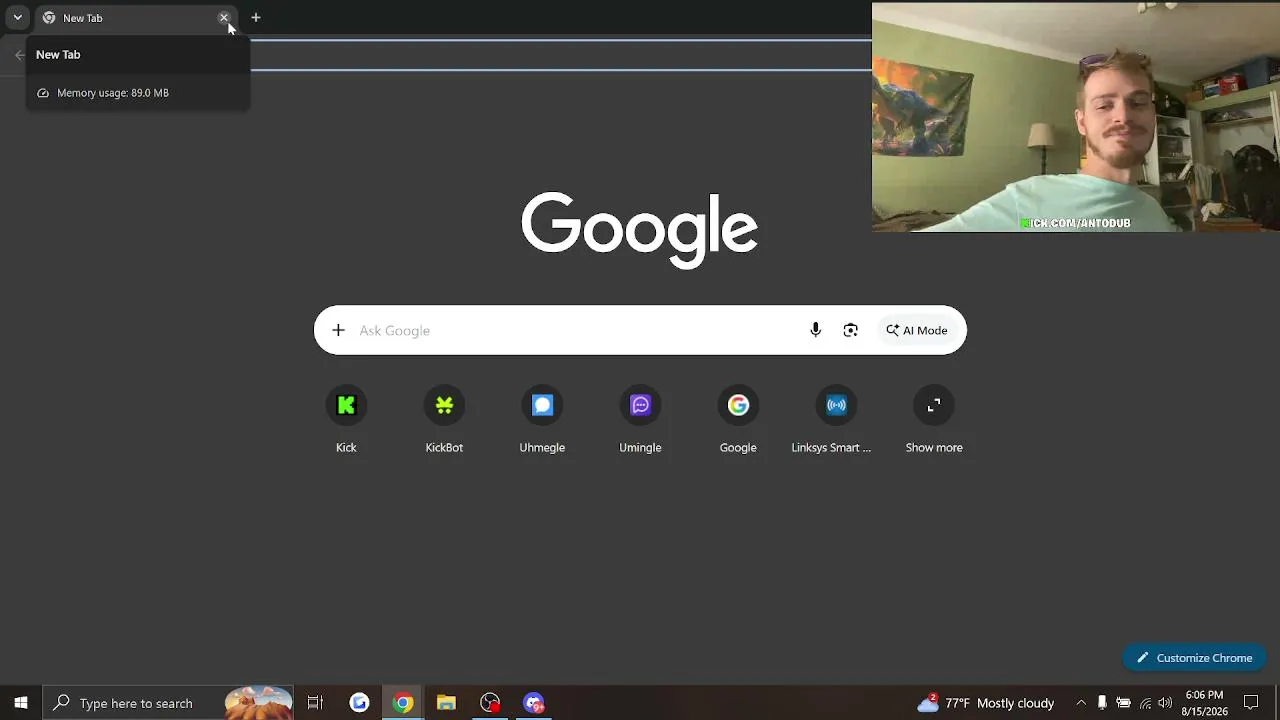The height and width of the screenshot is (720, 1280).
Task: Switch to AI Mode
Action: pos(917,330)
